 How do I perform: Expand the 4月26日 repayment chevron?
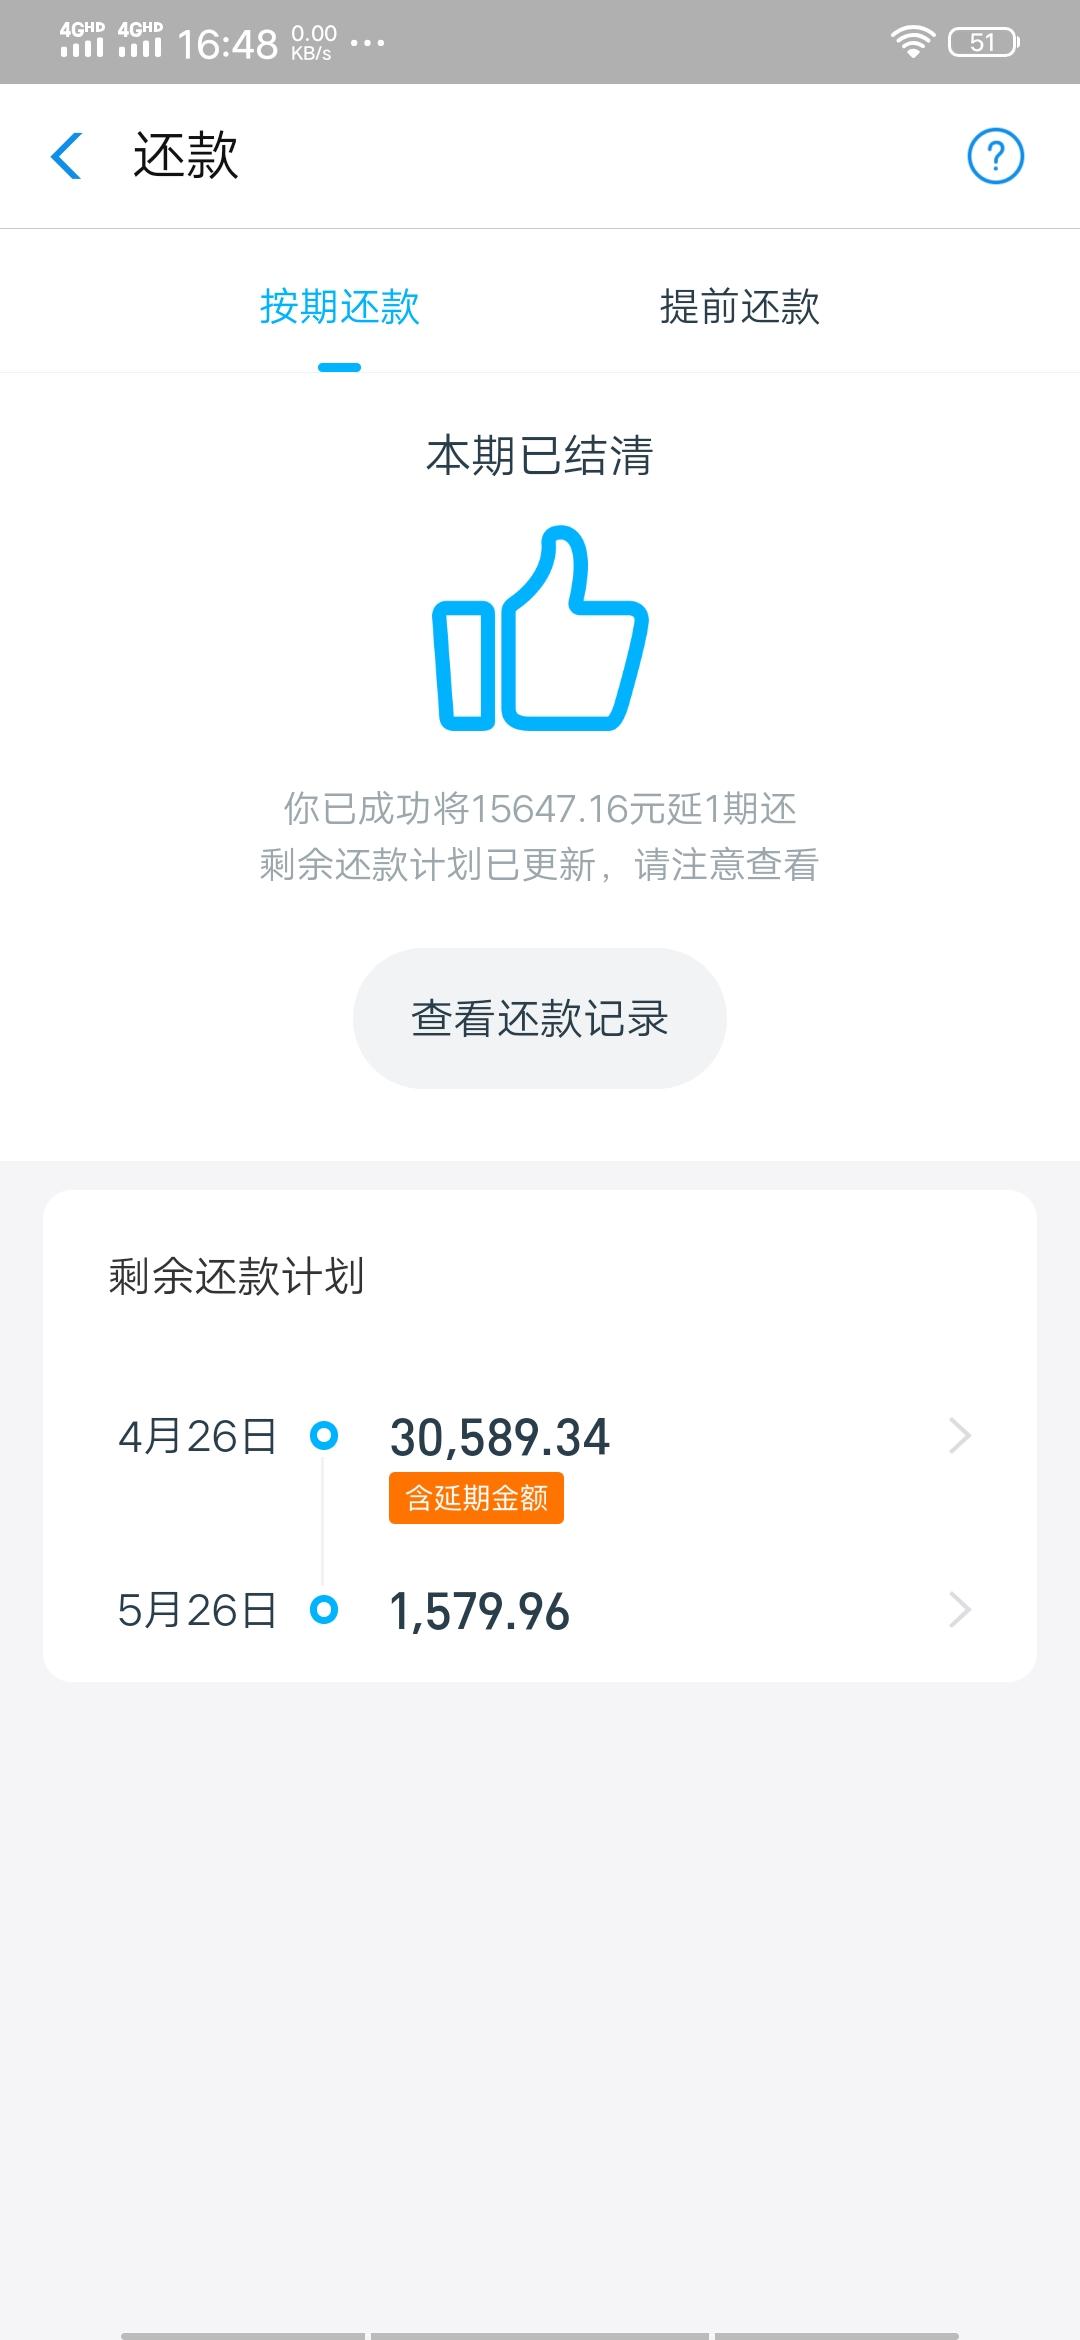point(960,1436)
